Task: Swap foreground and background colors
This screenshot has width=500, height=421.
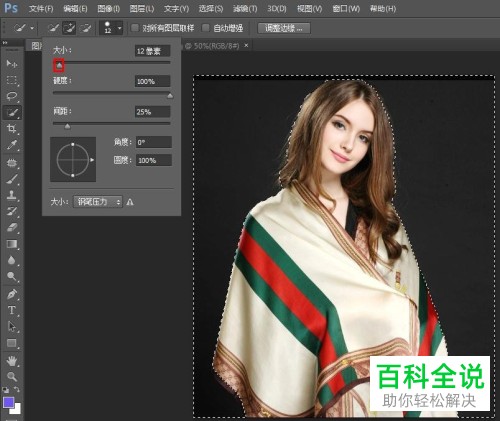Action: (17, 389)
